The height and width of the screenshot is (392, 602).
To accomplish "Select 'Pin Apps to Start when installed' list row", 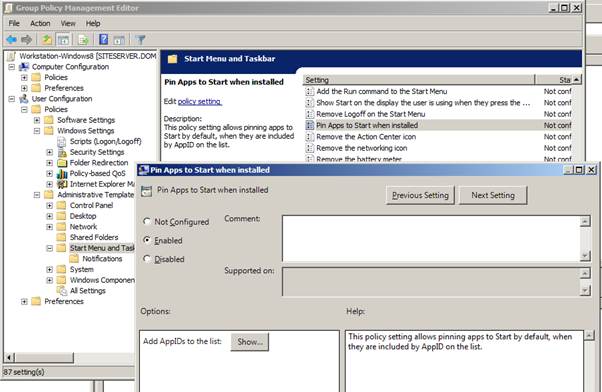I will (x=438, y=125).
